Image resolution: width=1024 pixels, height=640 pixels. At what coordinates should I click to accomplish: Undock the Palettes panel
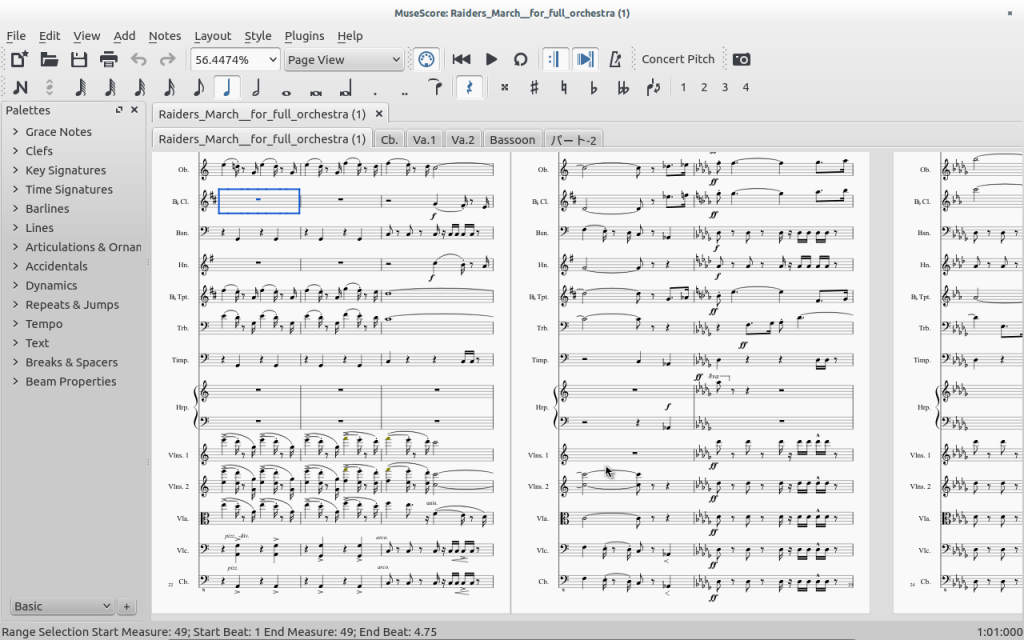point(119,110)
